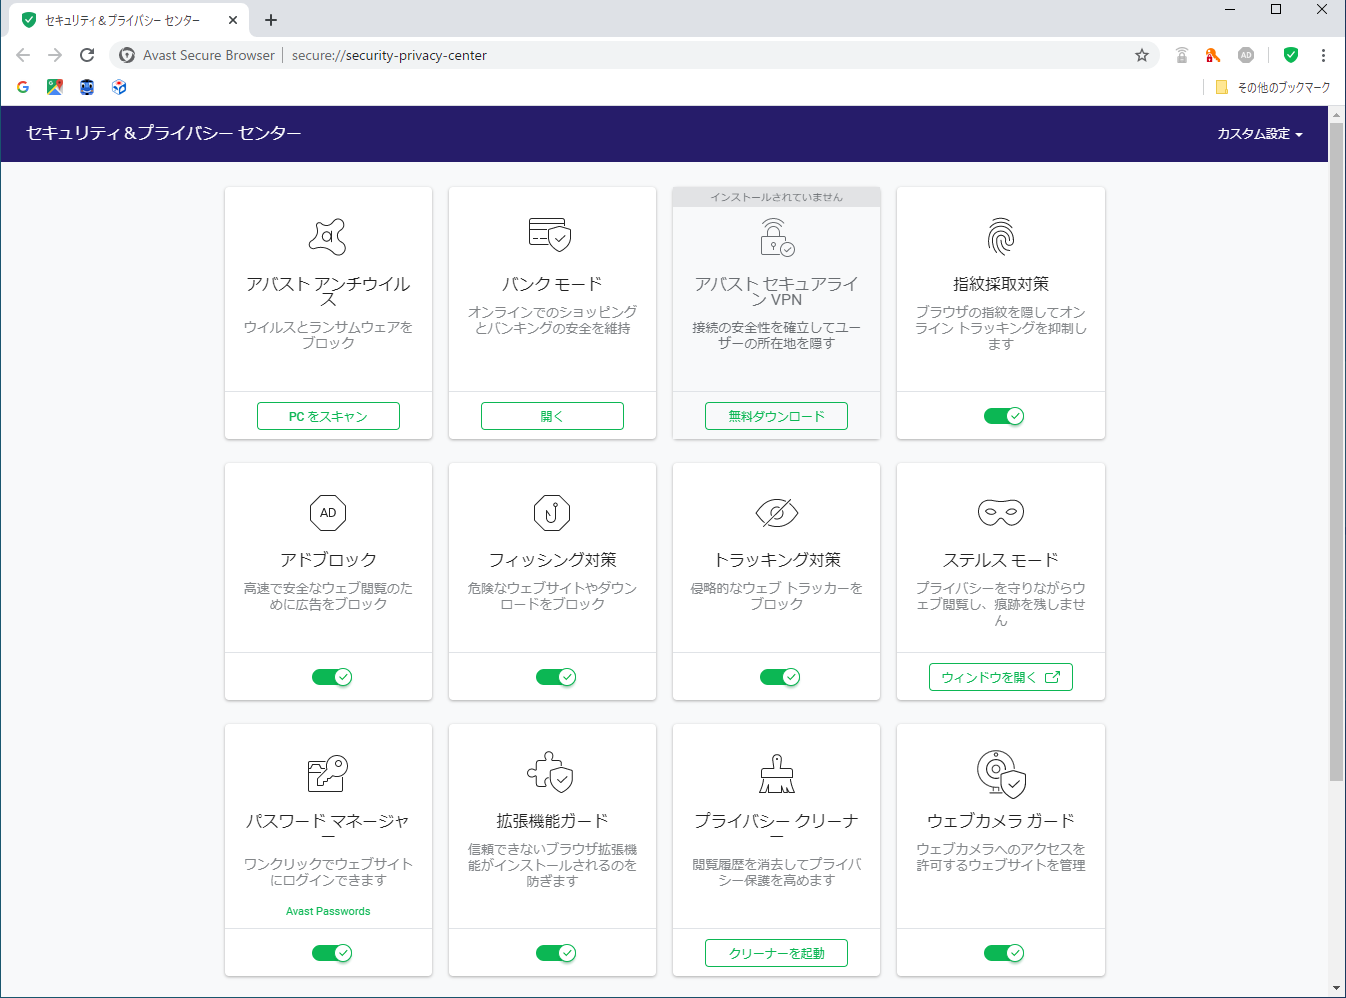Click the Password Manager key icon
Image resolution: width=1346 pixels, height=998 pixels.
pyautogui.click(x=328, y=774)
